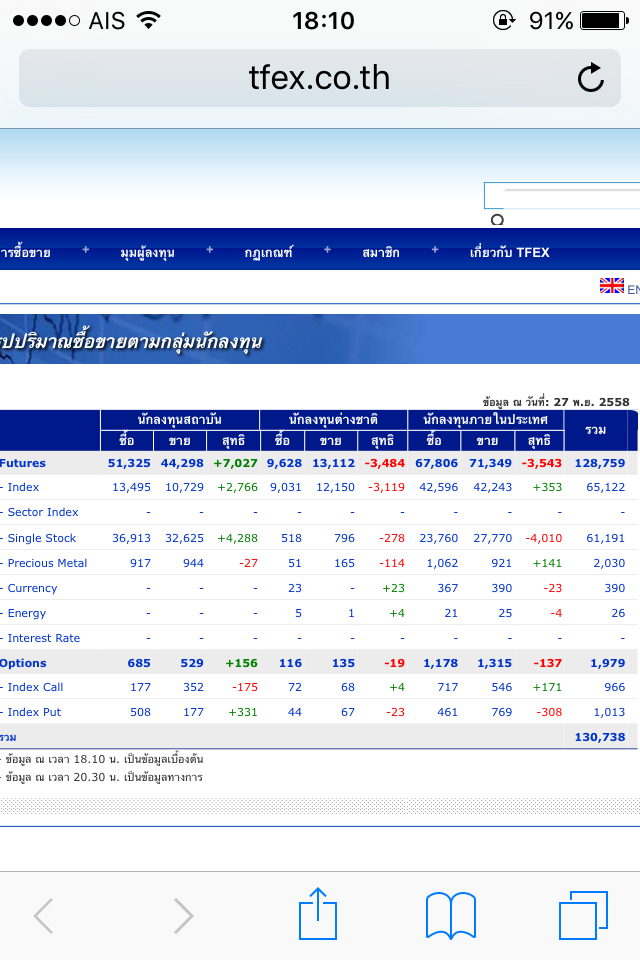Go forward with the right arrow

pos(183,915)
